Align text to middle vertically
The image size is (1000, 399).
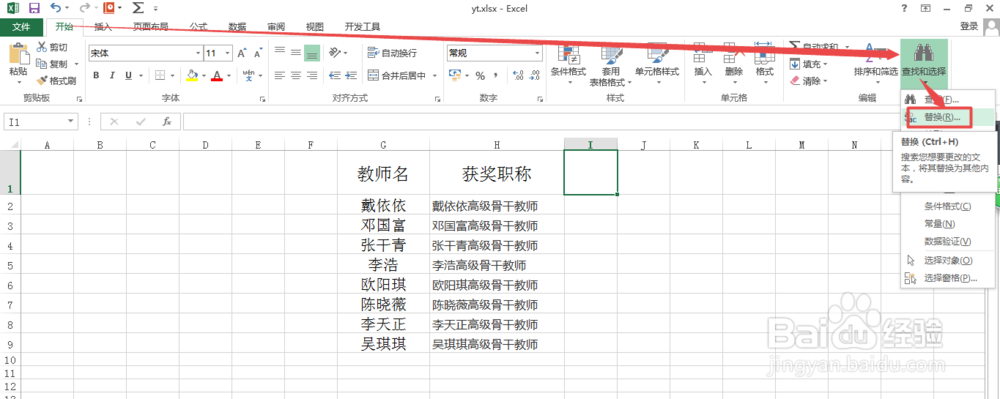[x=295, y=52]
